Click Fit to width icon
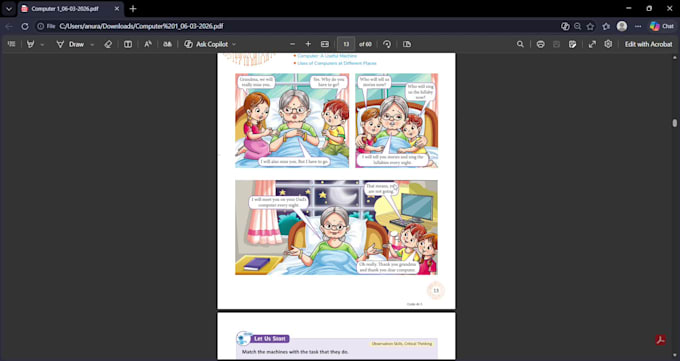 (x=325, y=44)
